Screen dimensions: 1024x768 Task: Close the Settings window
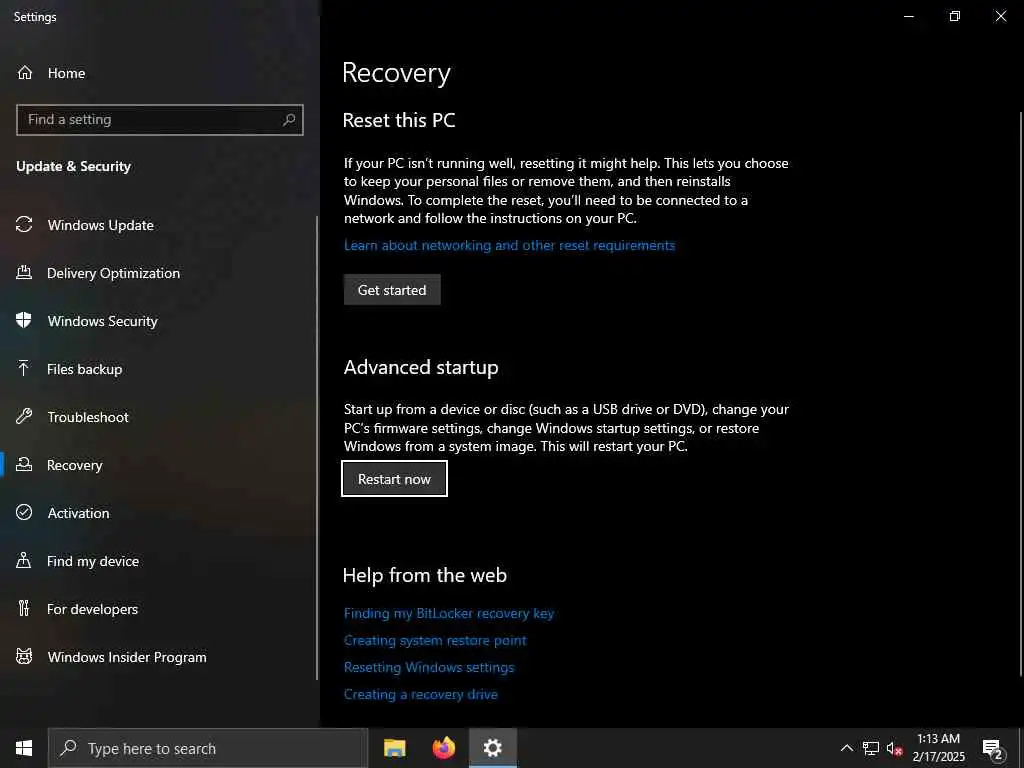pos(1000,16)
